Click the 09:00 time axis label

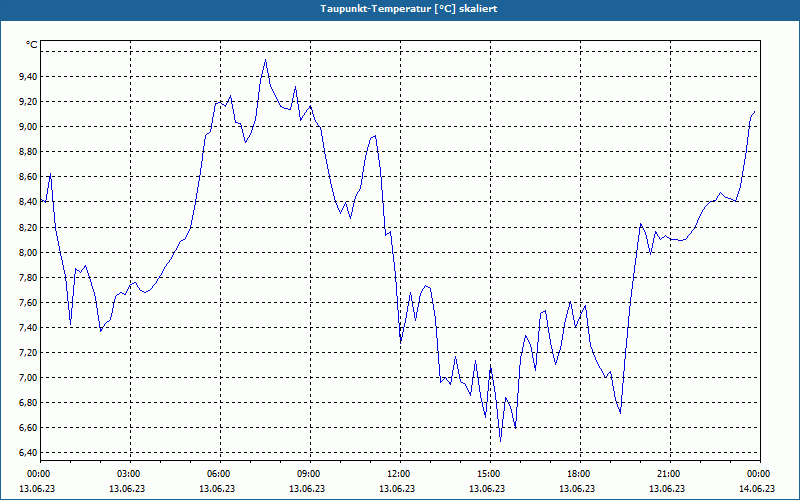coord(308,474)
